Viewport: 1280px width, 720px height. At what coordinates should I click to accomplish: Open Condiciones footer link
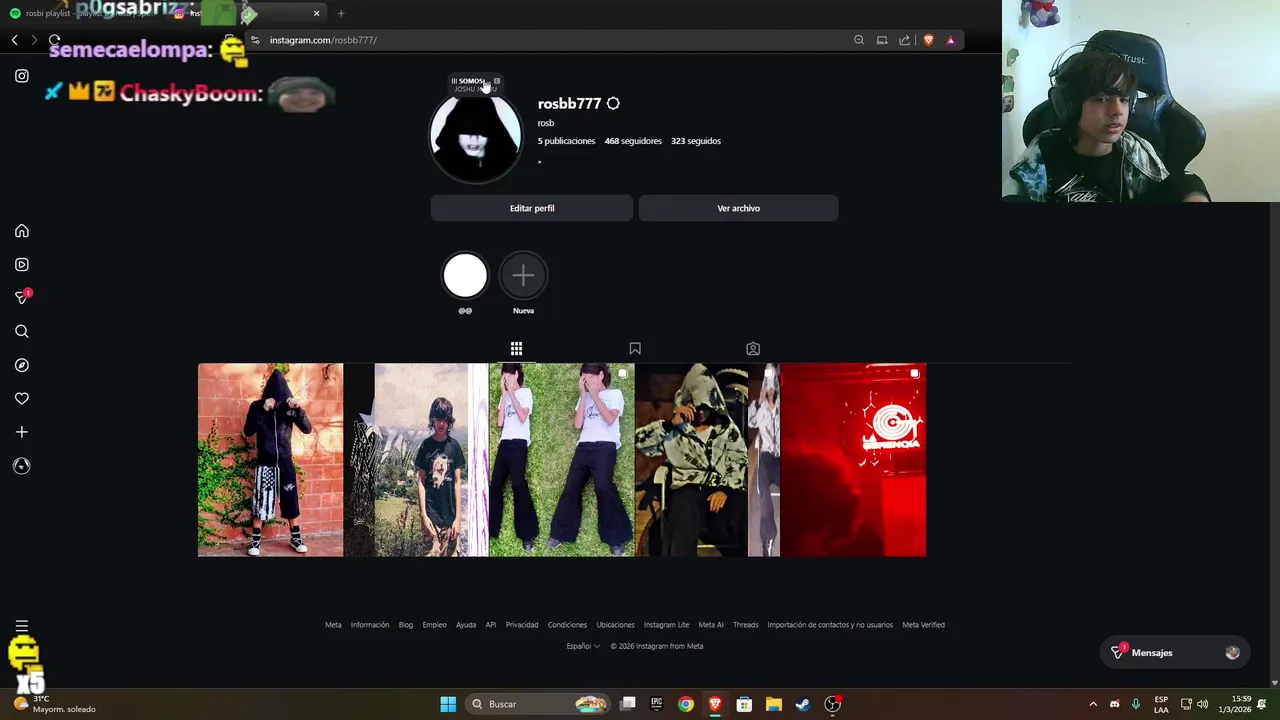[x=567, y=625]
